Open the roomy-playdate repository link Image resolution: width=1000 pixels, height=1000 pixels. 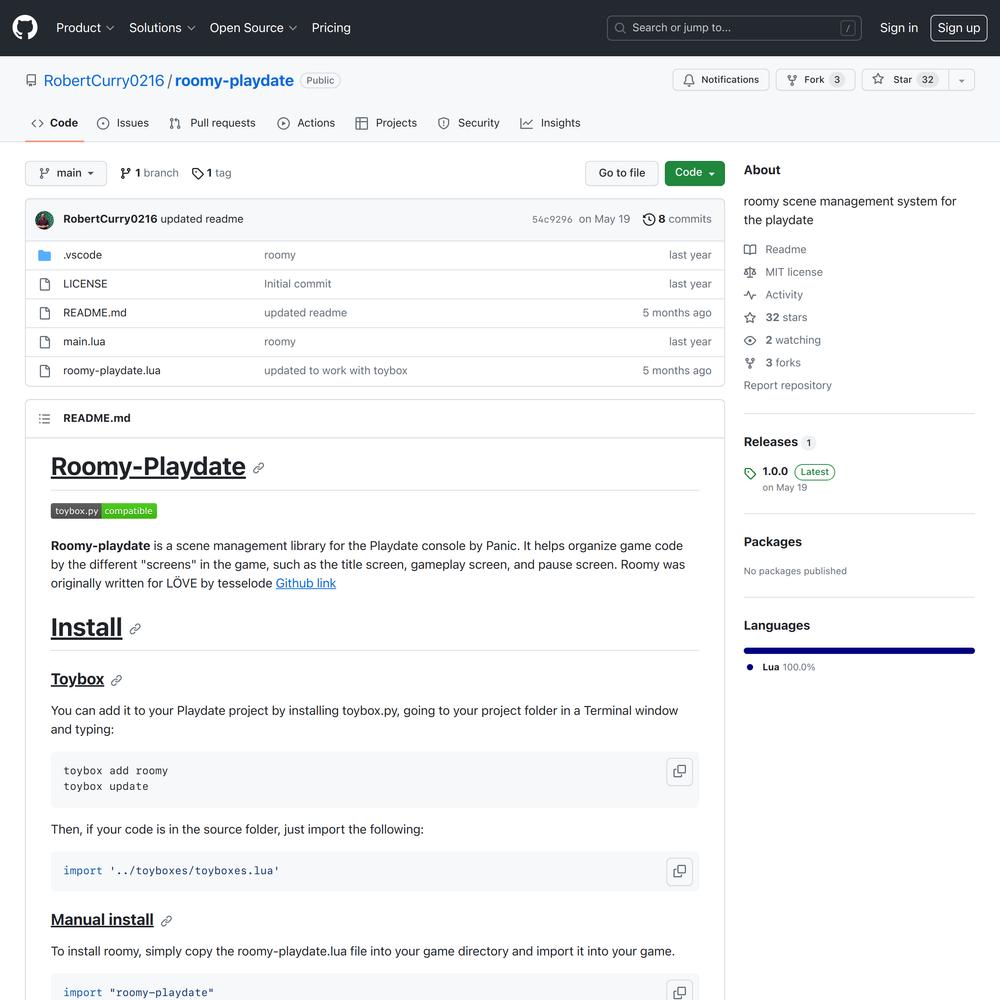pos(234,81)
